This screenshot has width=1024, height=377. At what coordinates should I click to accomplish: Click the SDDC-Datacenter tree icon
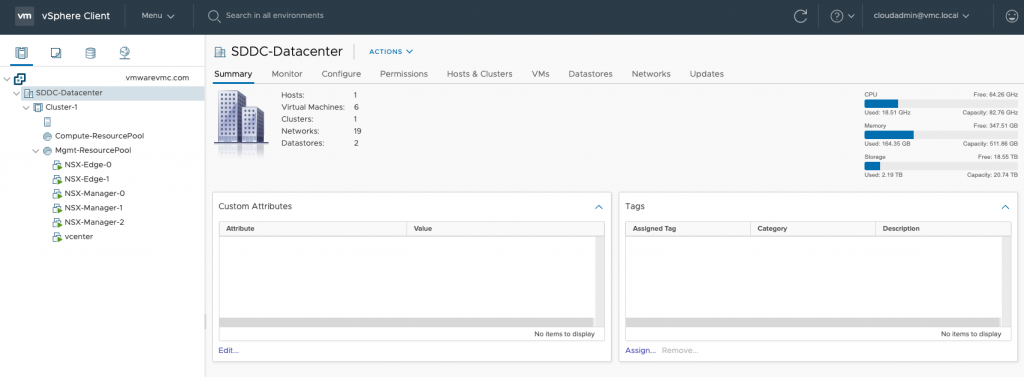[x=28, y=93]
